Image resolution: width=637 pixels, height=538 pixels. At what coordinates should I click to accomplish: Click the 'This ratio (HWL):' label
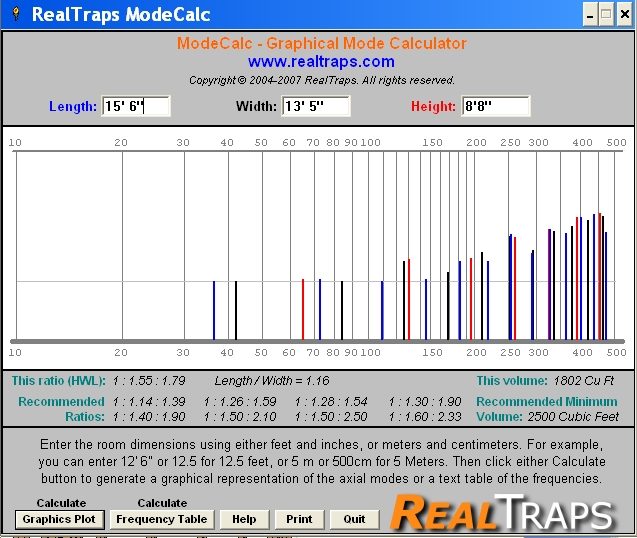pos(58,381)
